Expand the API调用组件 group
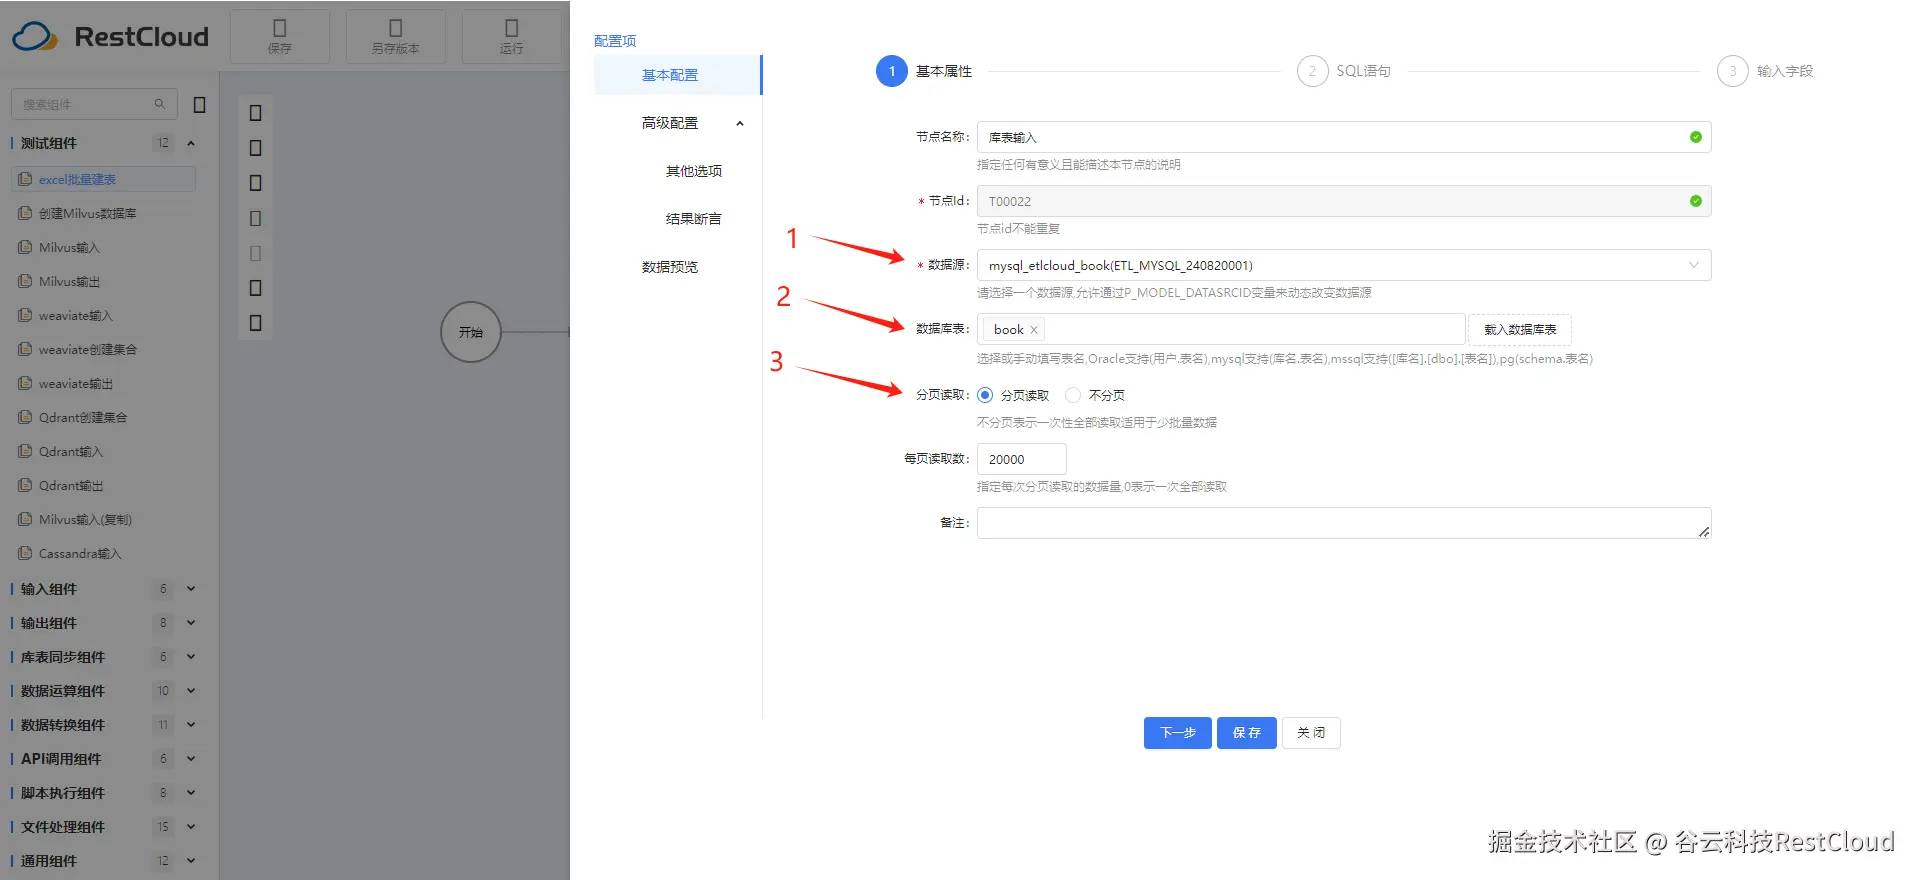1920x880 pixels. [191, 759]
